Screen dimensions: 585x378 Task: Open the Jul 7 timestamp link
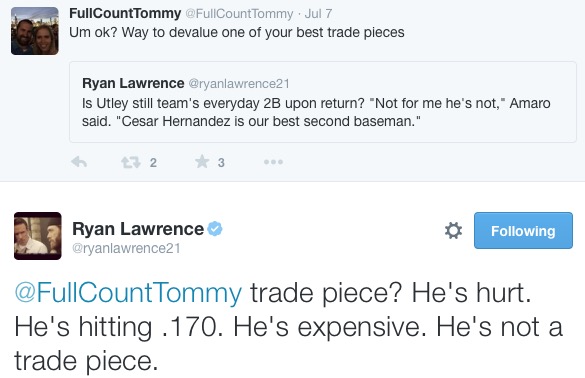pos(318,14)
